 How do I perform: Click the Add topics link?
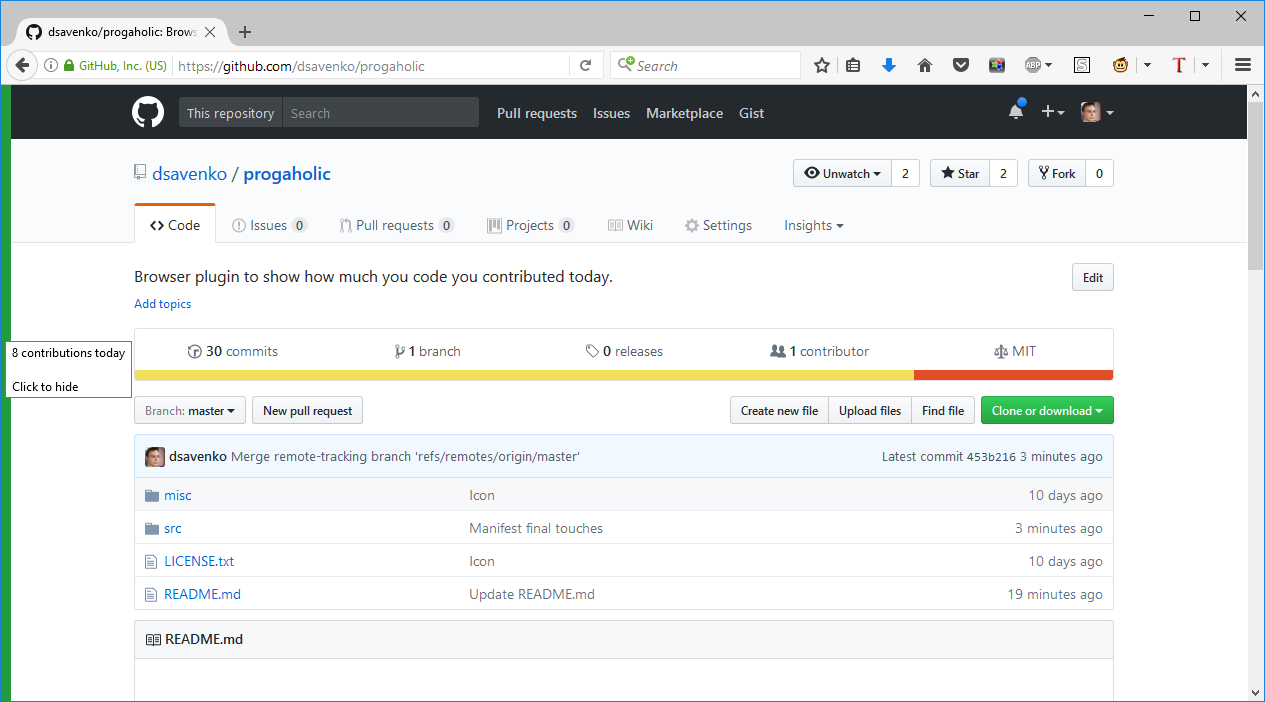[163, 304]
